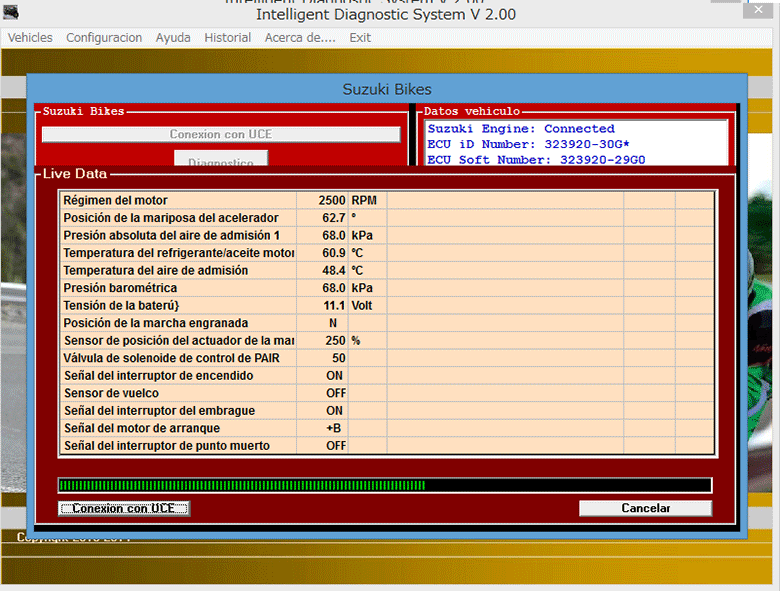Select the Sensor de vuelco row
The height and width of the screenshot is (591, 780).
coord(387,393)
